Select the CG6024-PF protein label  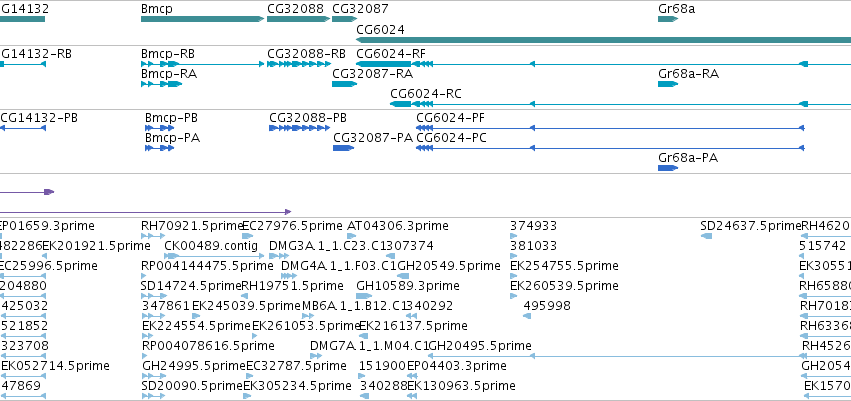click(451, 118)
